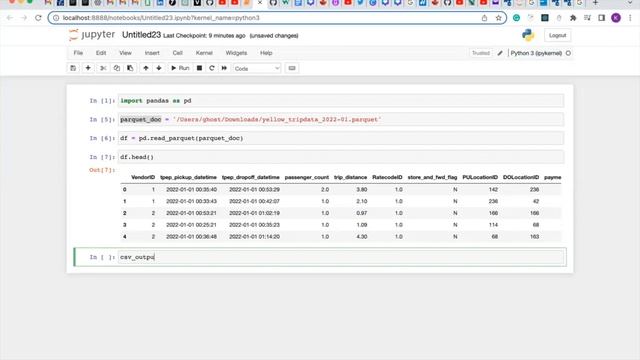Click the Jupyter logo
The width and height of the screenshot is (640, 360).
[x=92, y=35]
